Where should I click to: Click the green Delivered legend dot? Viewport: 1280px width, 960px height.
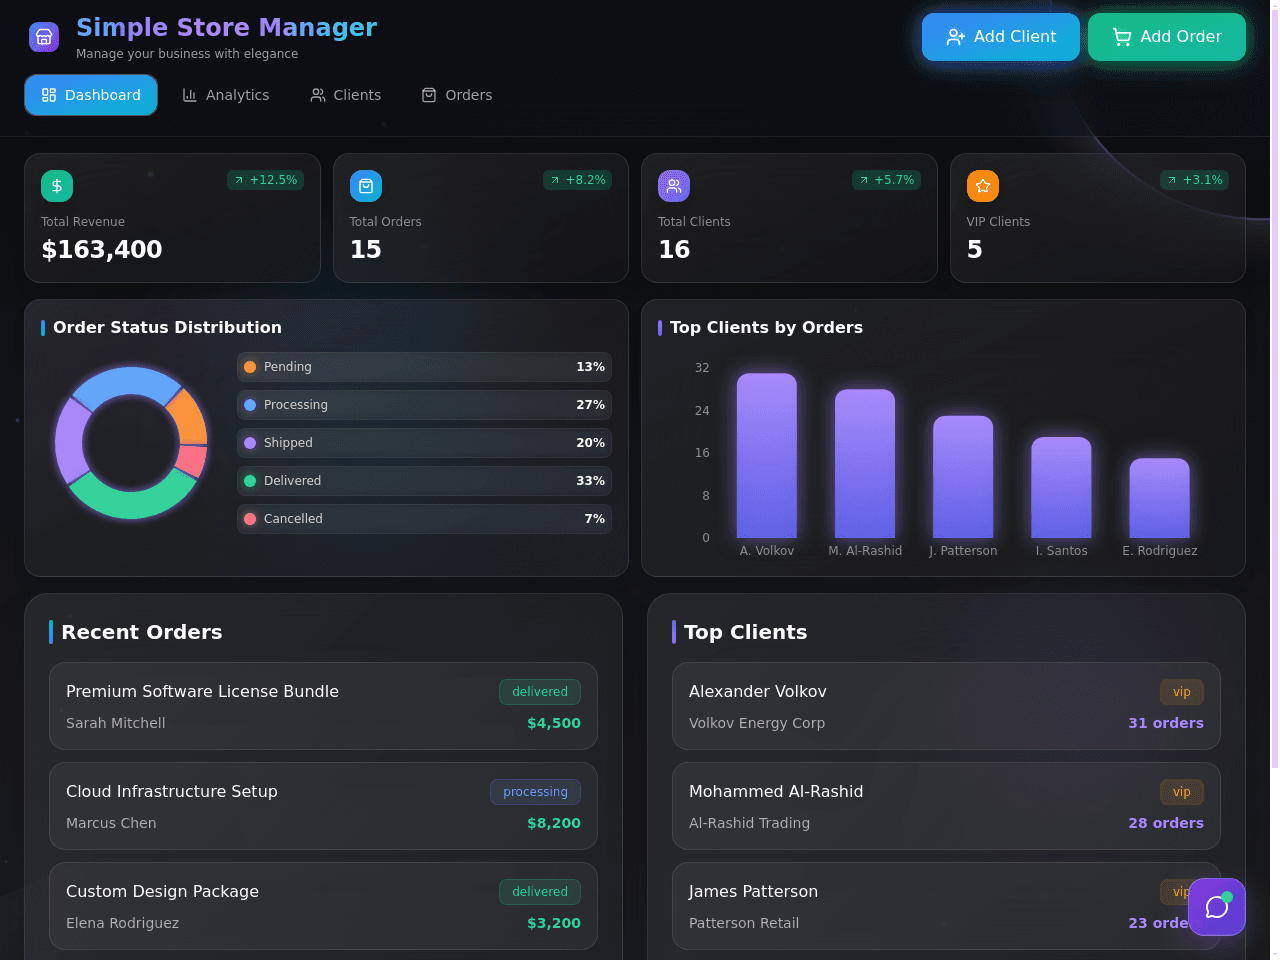(x=250, y=481)
